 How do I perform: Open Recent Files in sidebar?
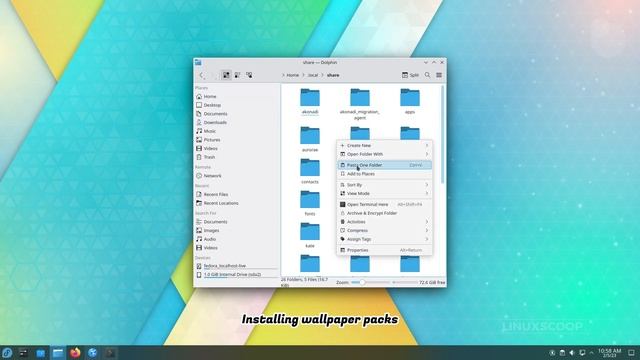pos(237,195)
